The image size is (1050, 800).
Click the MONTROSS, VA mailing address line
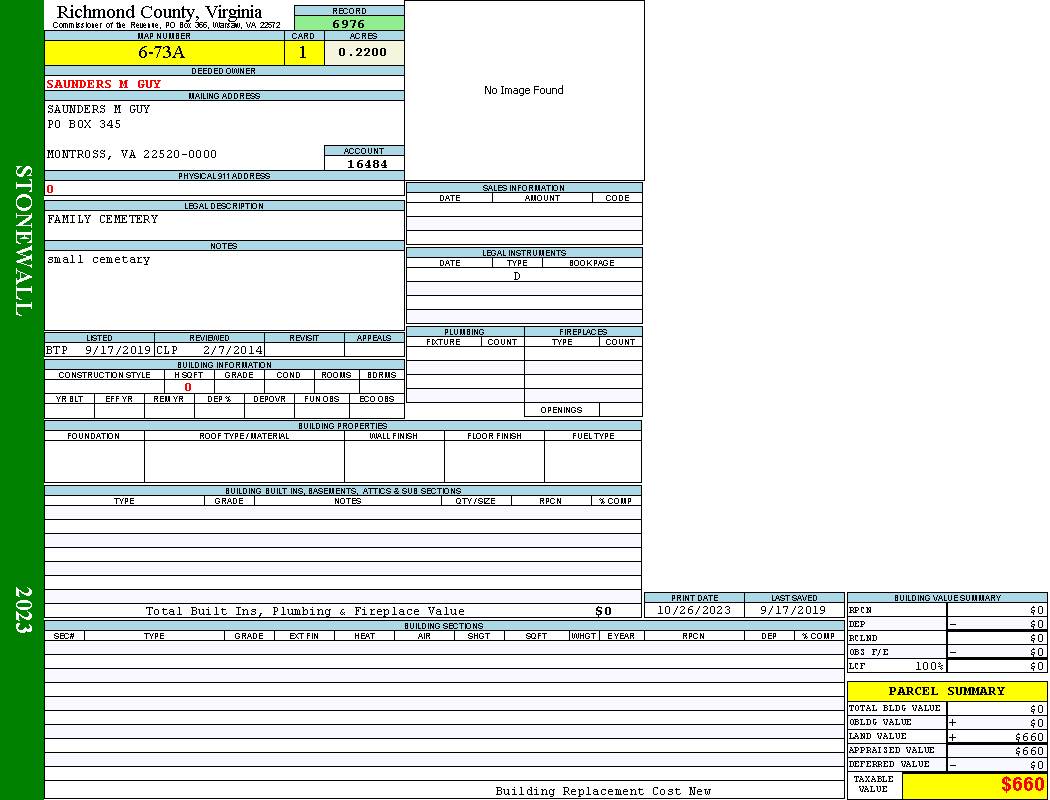coord(132,155)
